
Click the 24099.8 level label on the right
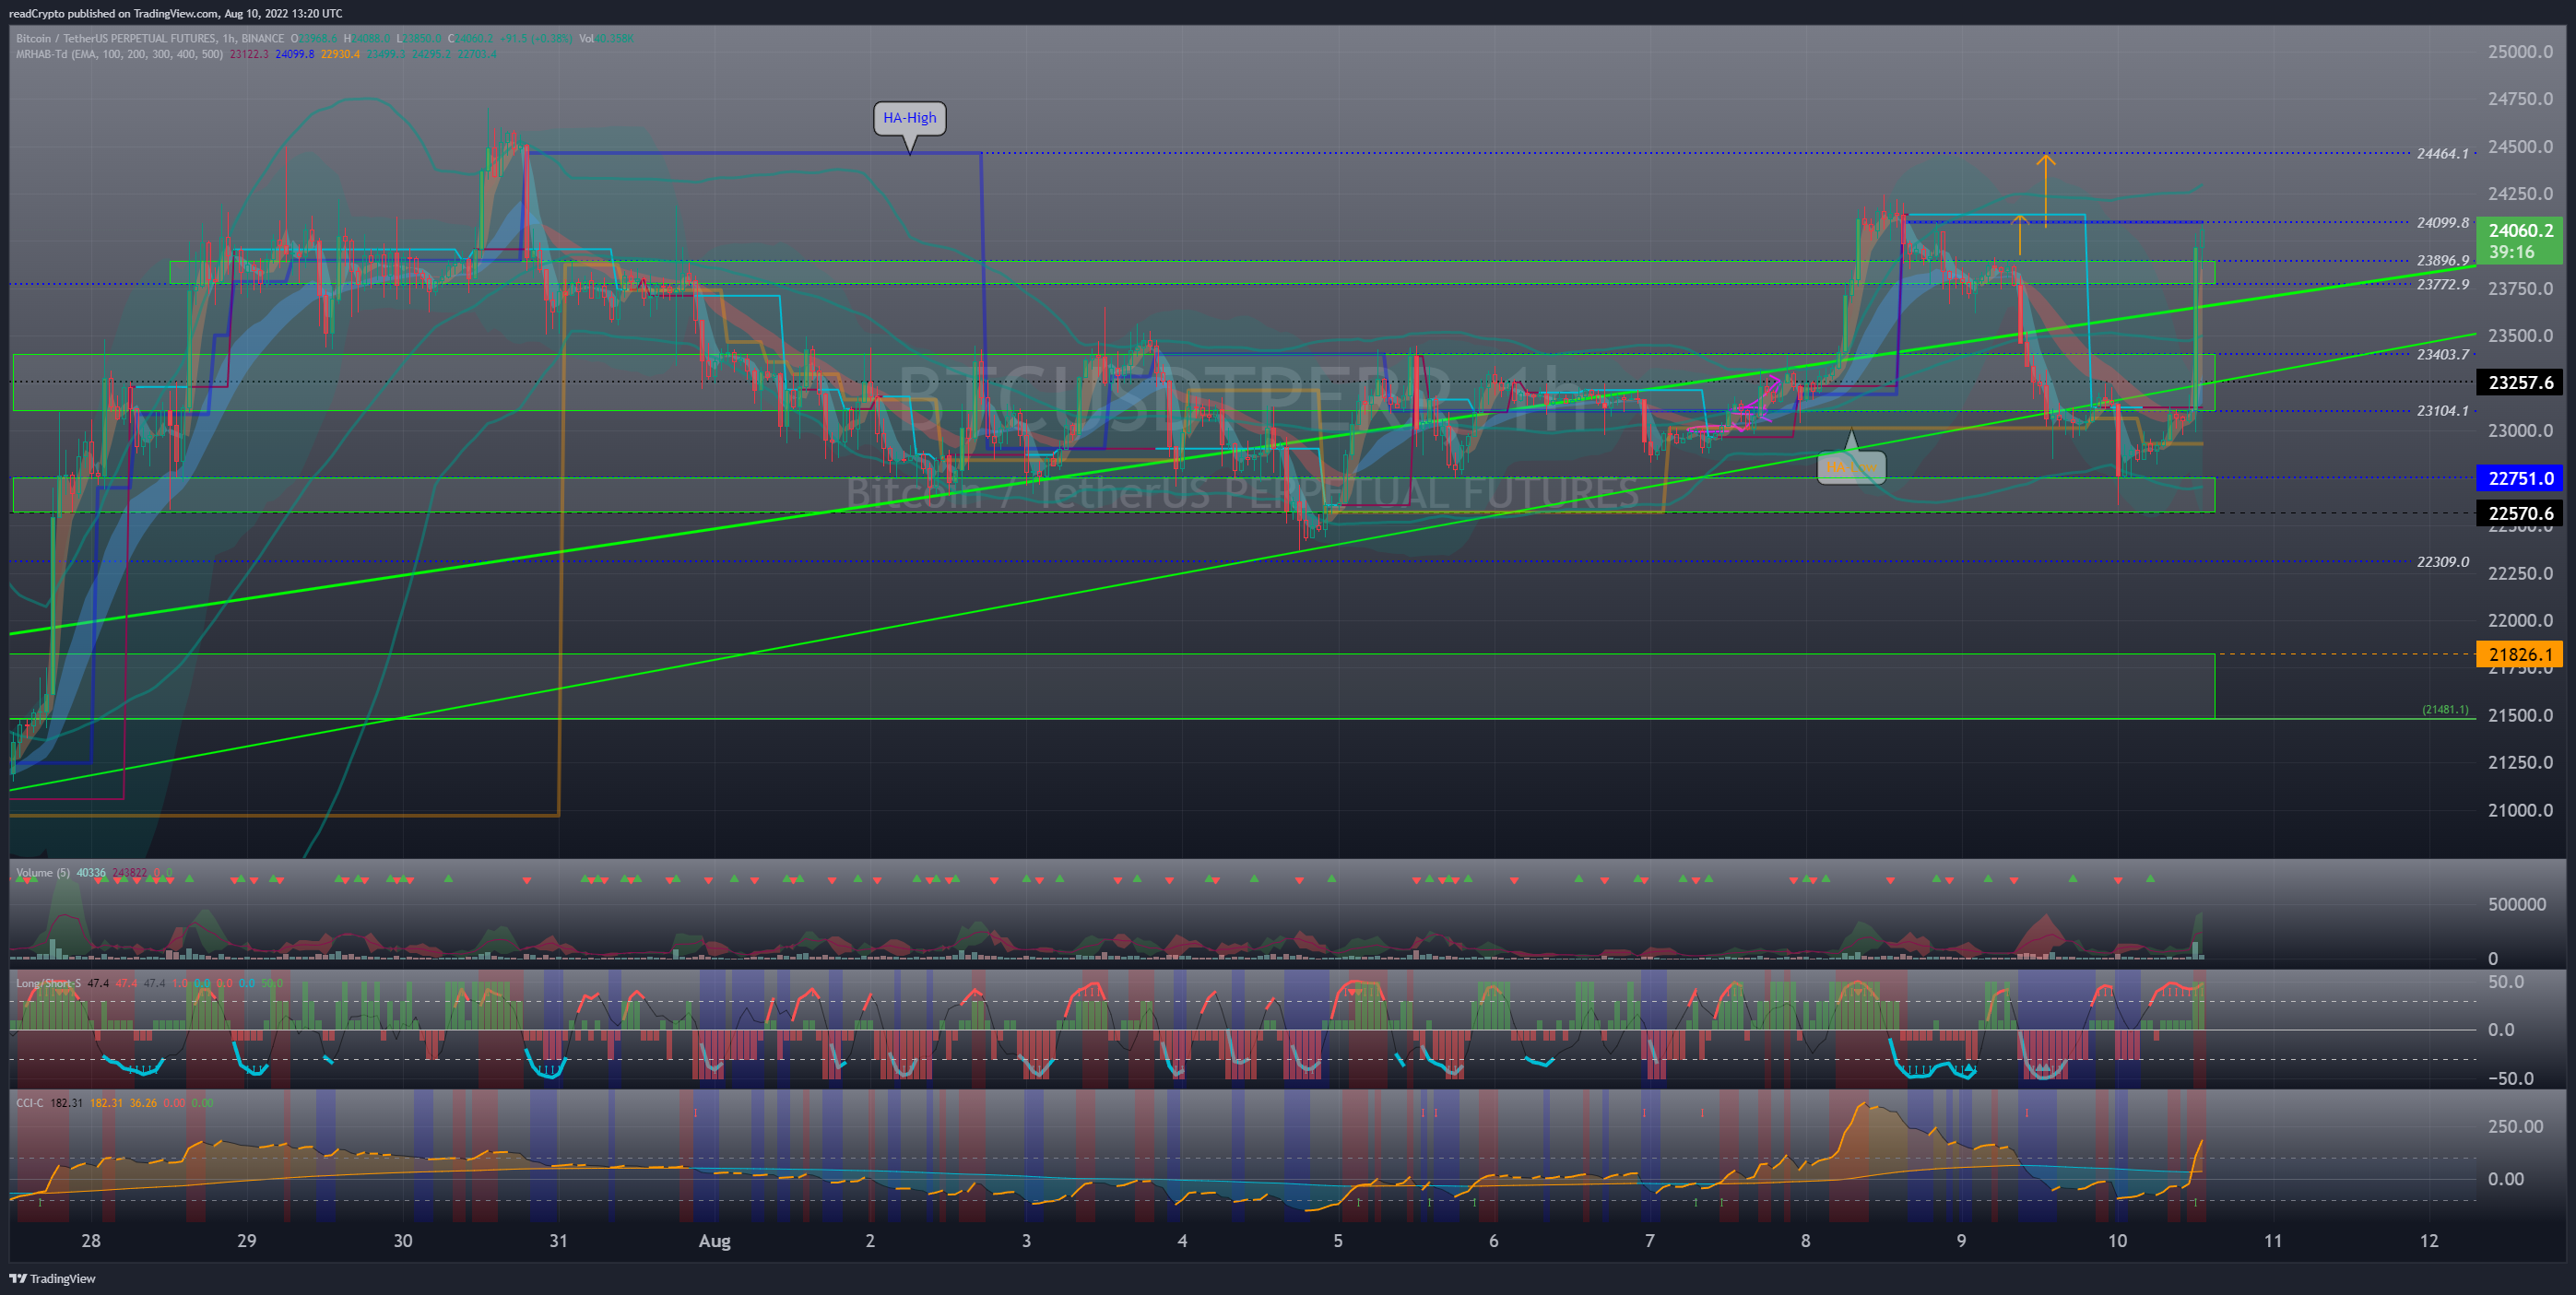(2442, 223)
